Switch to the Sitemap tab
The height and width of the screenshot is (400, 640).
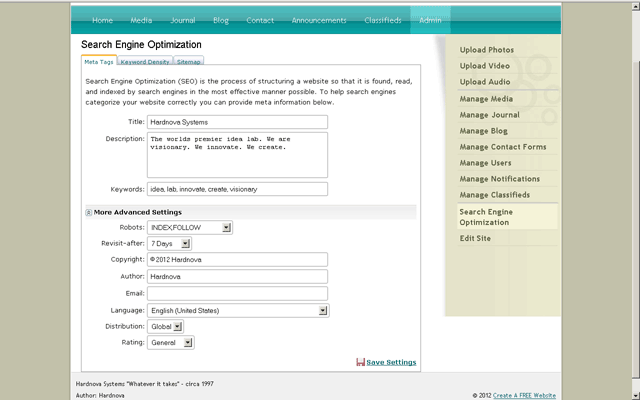pos(189,61)
